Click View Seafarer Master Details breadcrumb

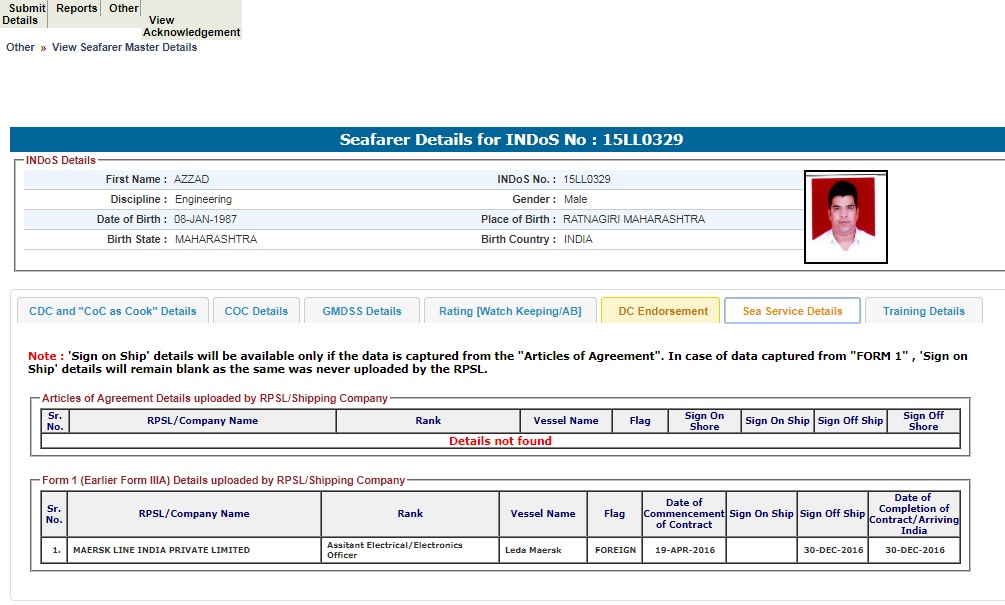124,47
